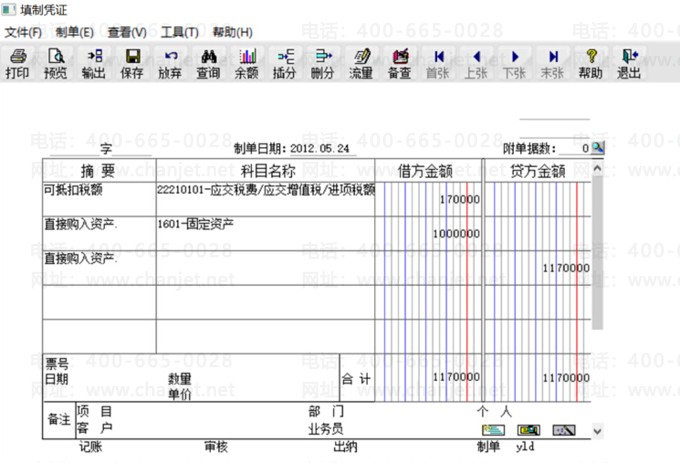The height and width of the screenshot is (463, 680).
Task: Click debit amount 1000000 cell
Action: coord(428,233)
